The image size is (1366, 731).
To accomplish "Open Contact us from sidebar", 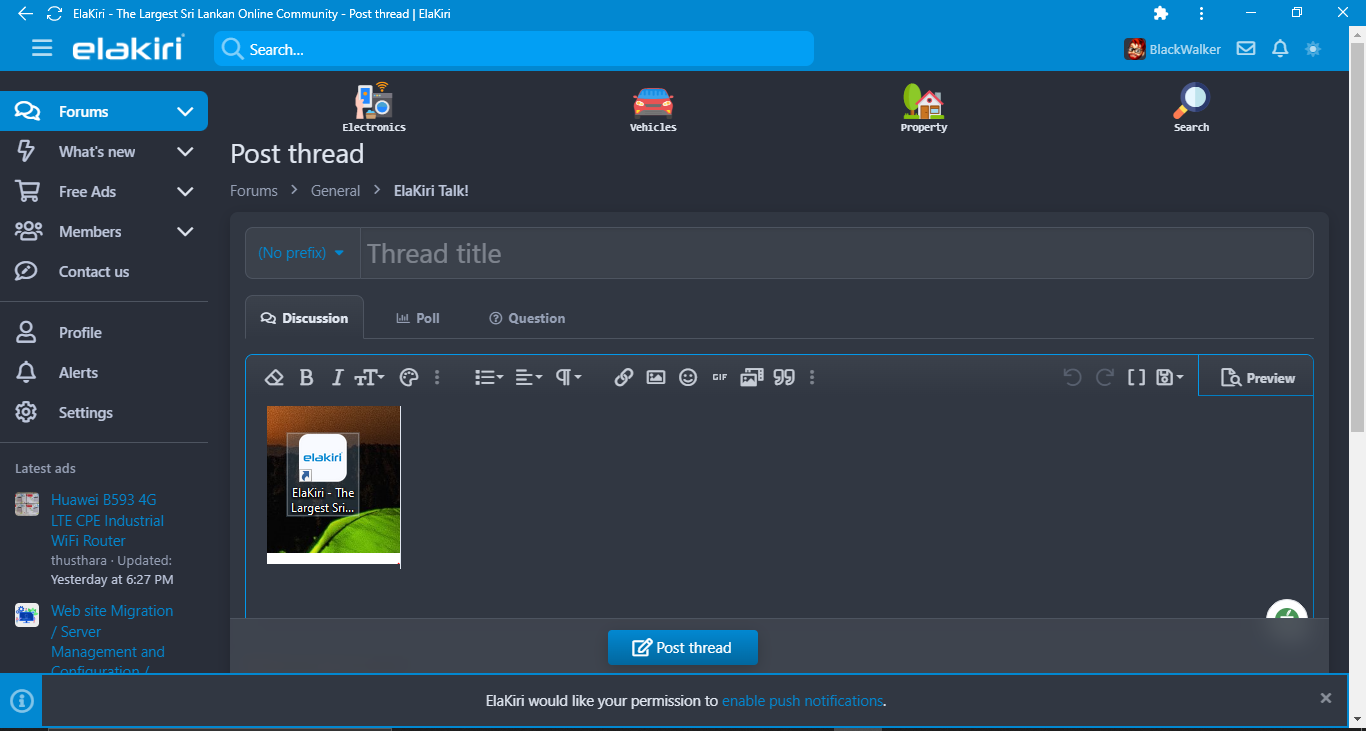I will click(94, 272).
